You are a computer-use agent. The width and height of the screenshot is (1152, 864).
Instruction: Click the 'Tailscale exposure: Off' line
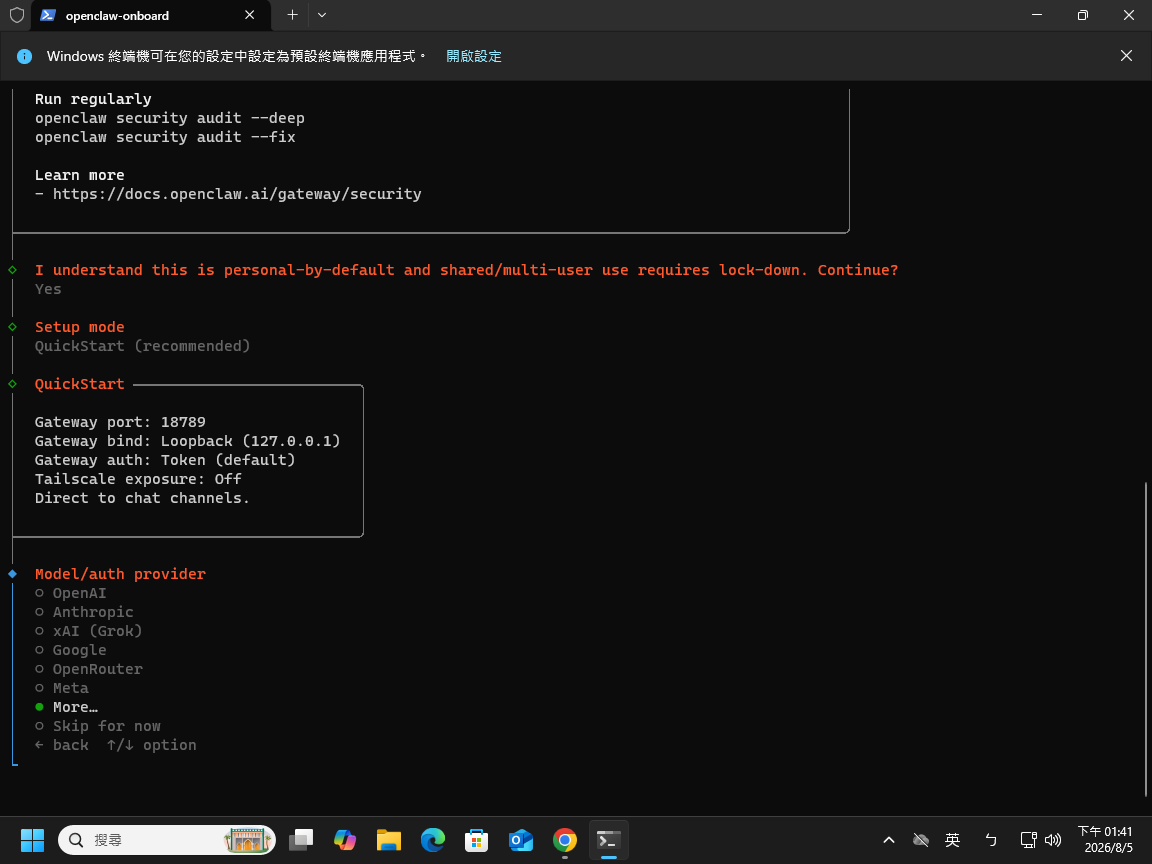pyautogui.click(x=138, y=479)
